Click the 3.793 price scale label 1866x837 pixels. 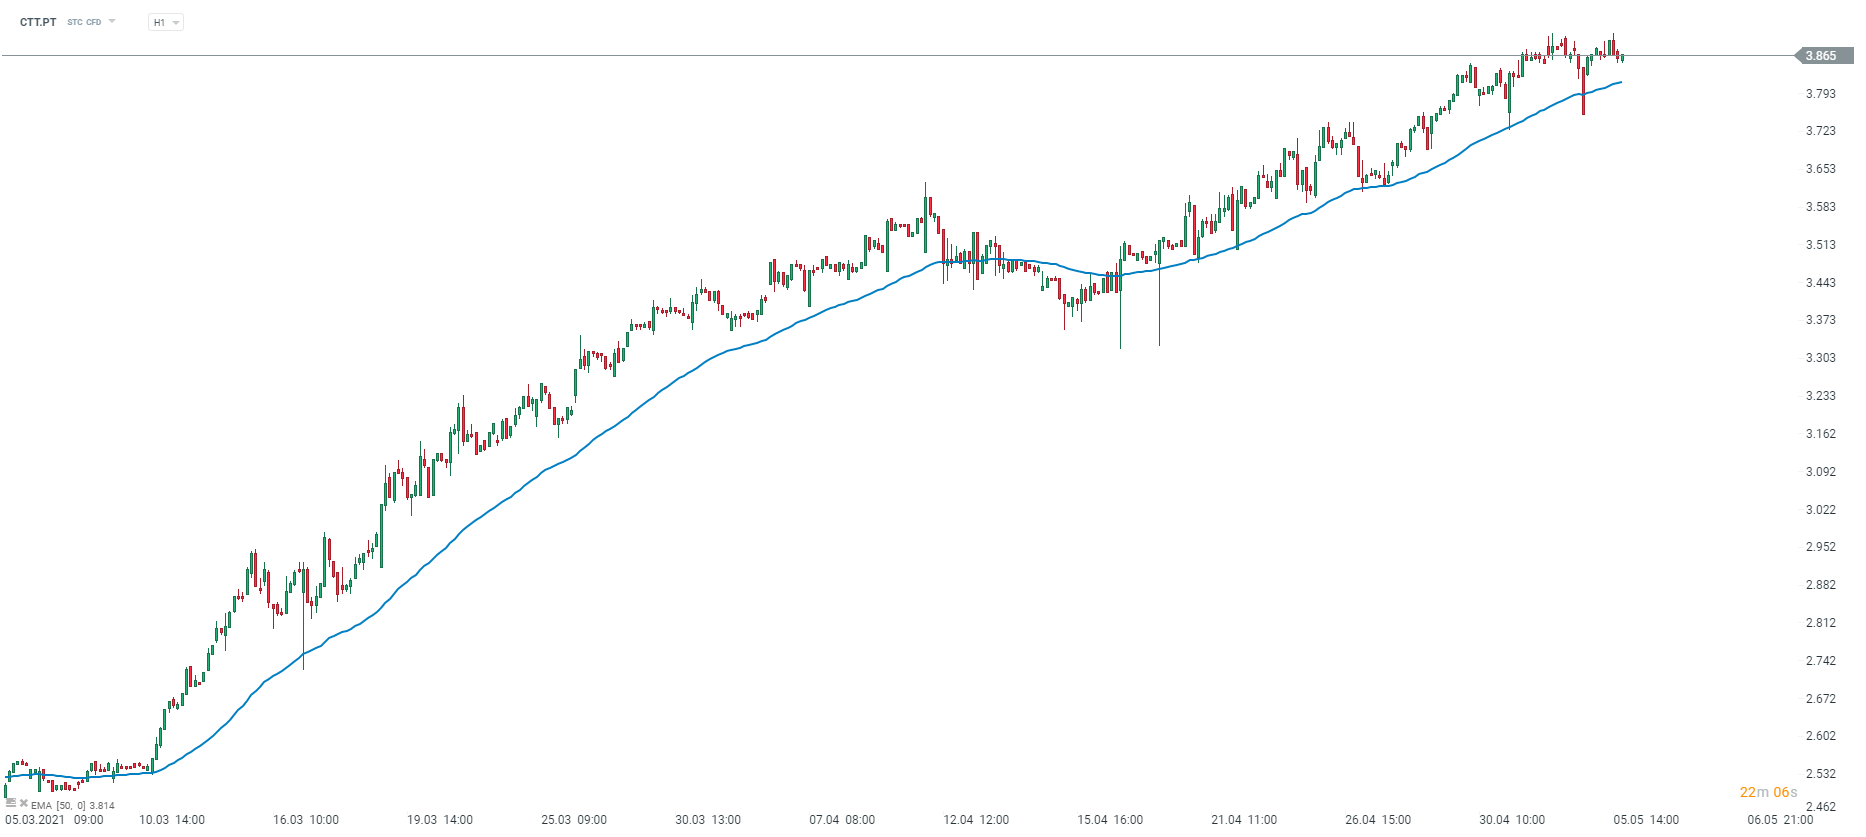pos(1820,94)
